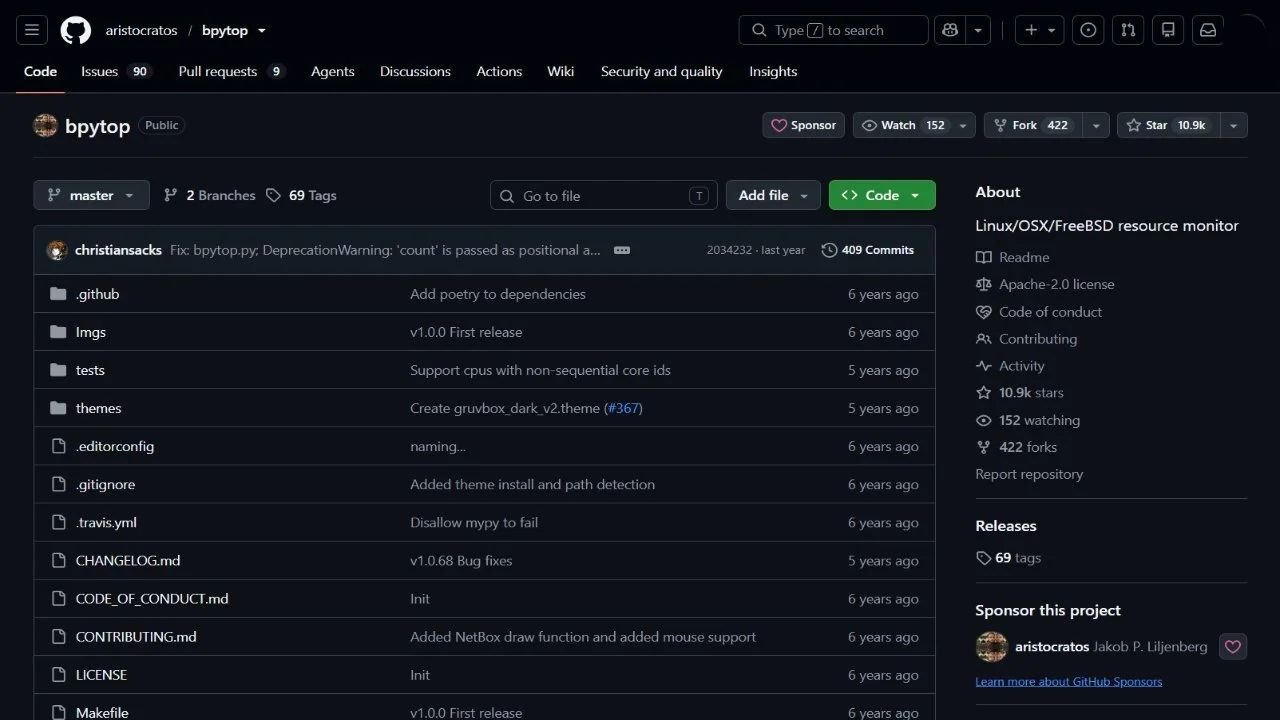Click the Sponsor button
This screenshot has width=1280, height=720.
(x=804, y=126)
